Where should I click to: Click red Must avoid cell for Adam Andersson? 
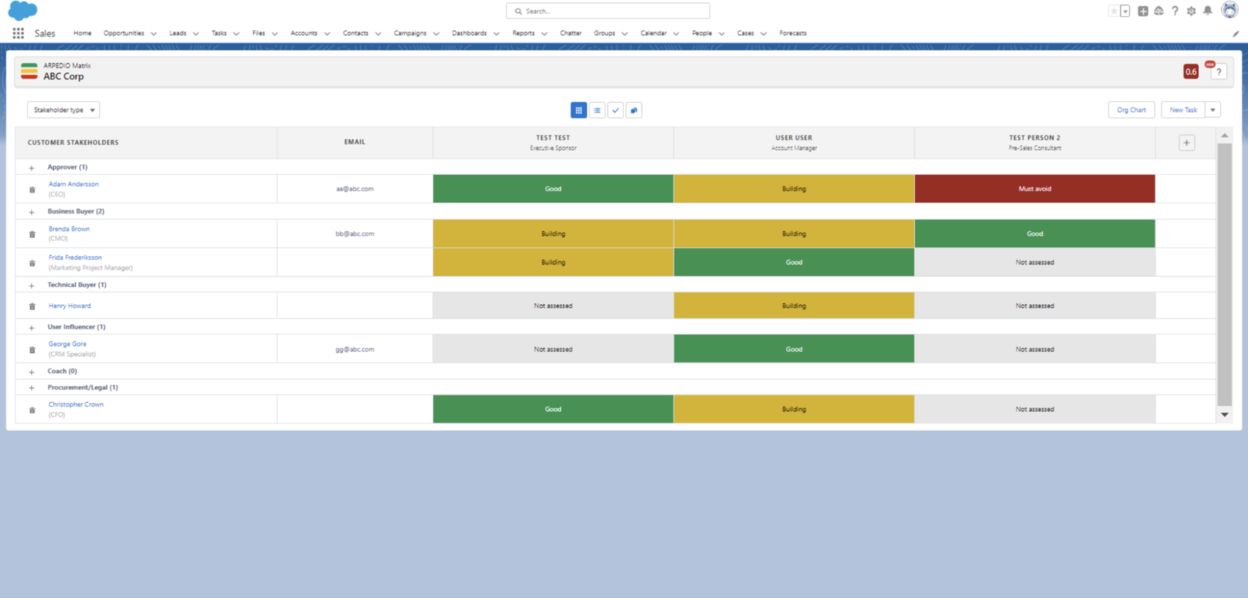[x=1035, y=189]
